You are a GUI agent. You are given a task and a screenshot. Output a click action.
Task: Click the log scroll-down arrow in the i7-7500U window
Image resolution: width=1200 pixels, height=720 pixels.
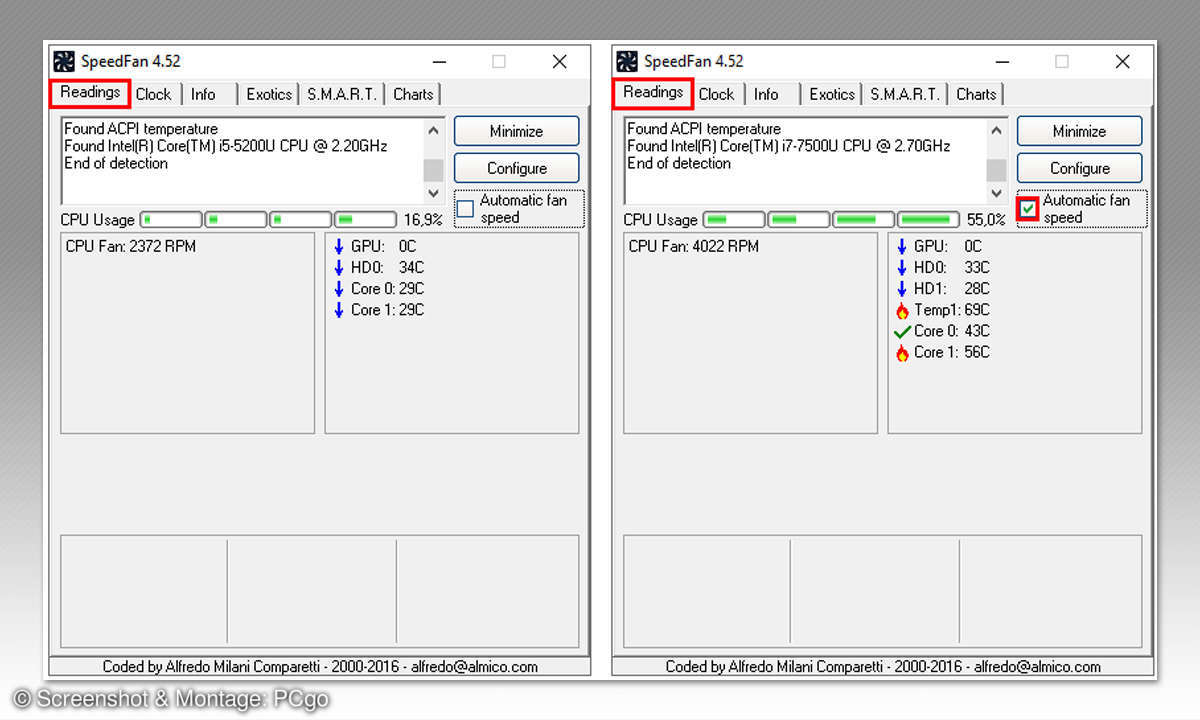point(996,193)
